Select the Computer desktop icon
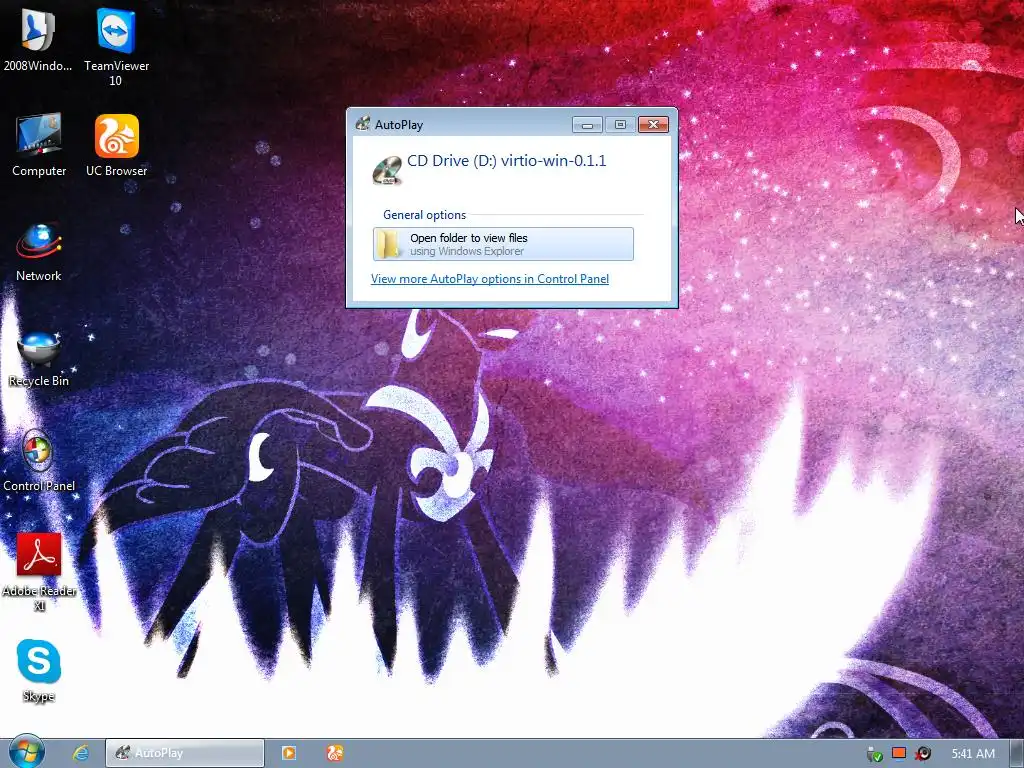Viewport: 1024px width, 768px height. (x=39, y=145)
